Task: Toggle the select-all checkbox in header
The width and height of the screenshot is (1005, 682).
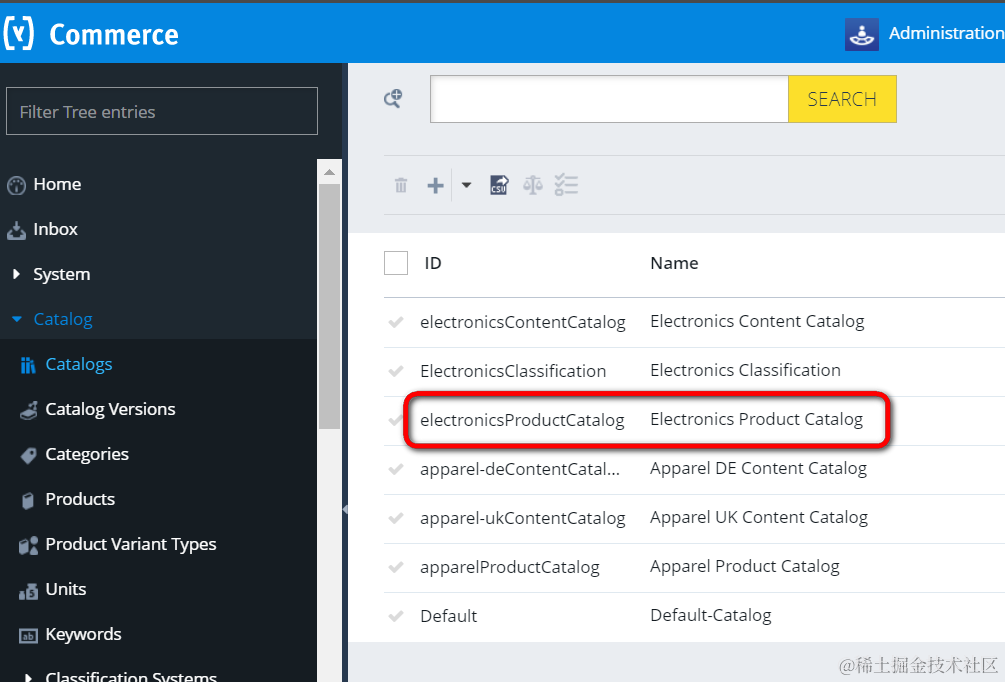Action: [395, 263]
